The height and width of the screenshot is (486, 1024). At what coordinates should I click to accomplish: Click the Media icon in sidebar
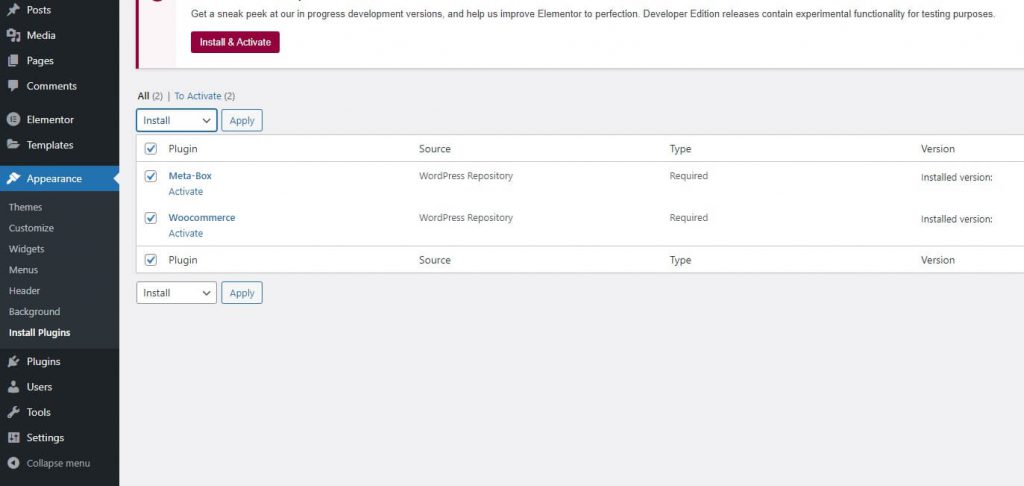(x=13, y=35)
